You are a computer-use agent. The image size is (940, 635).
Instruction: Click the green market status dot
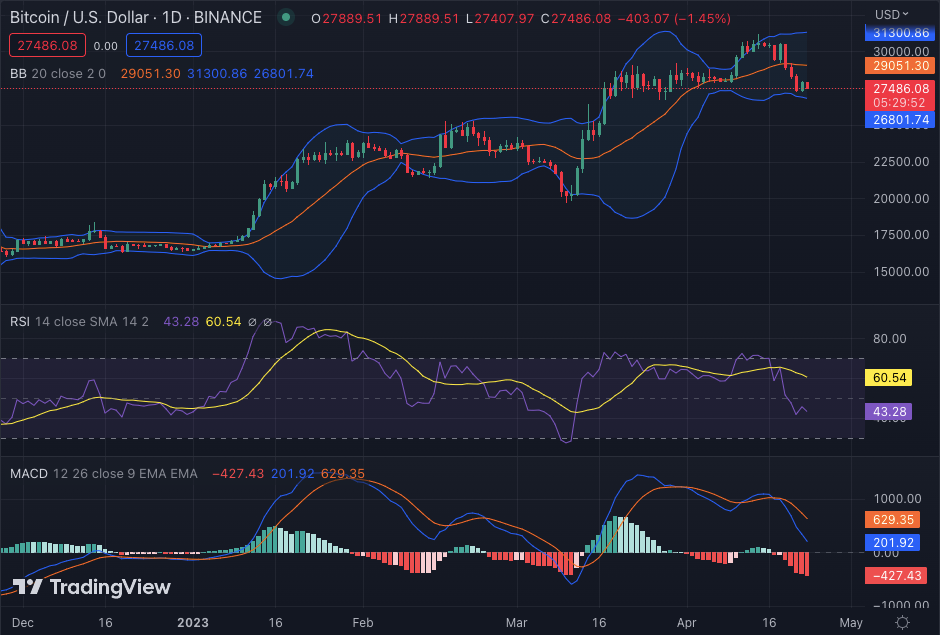(286, 17)
